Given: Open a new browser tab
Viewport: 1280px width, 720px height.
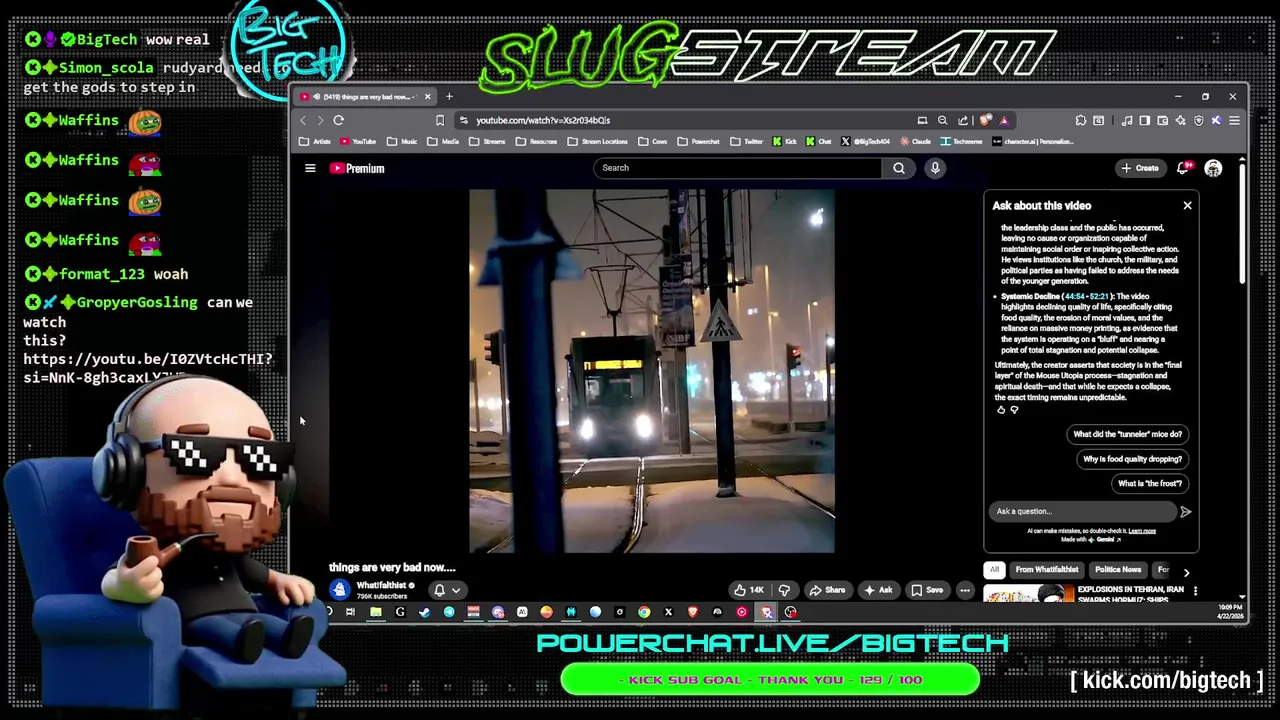Looking at the screenshot, I should pyautogui.click(x=449, y=97).
